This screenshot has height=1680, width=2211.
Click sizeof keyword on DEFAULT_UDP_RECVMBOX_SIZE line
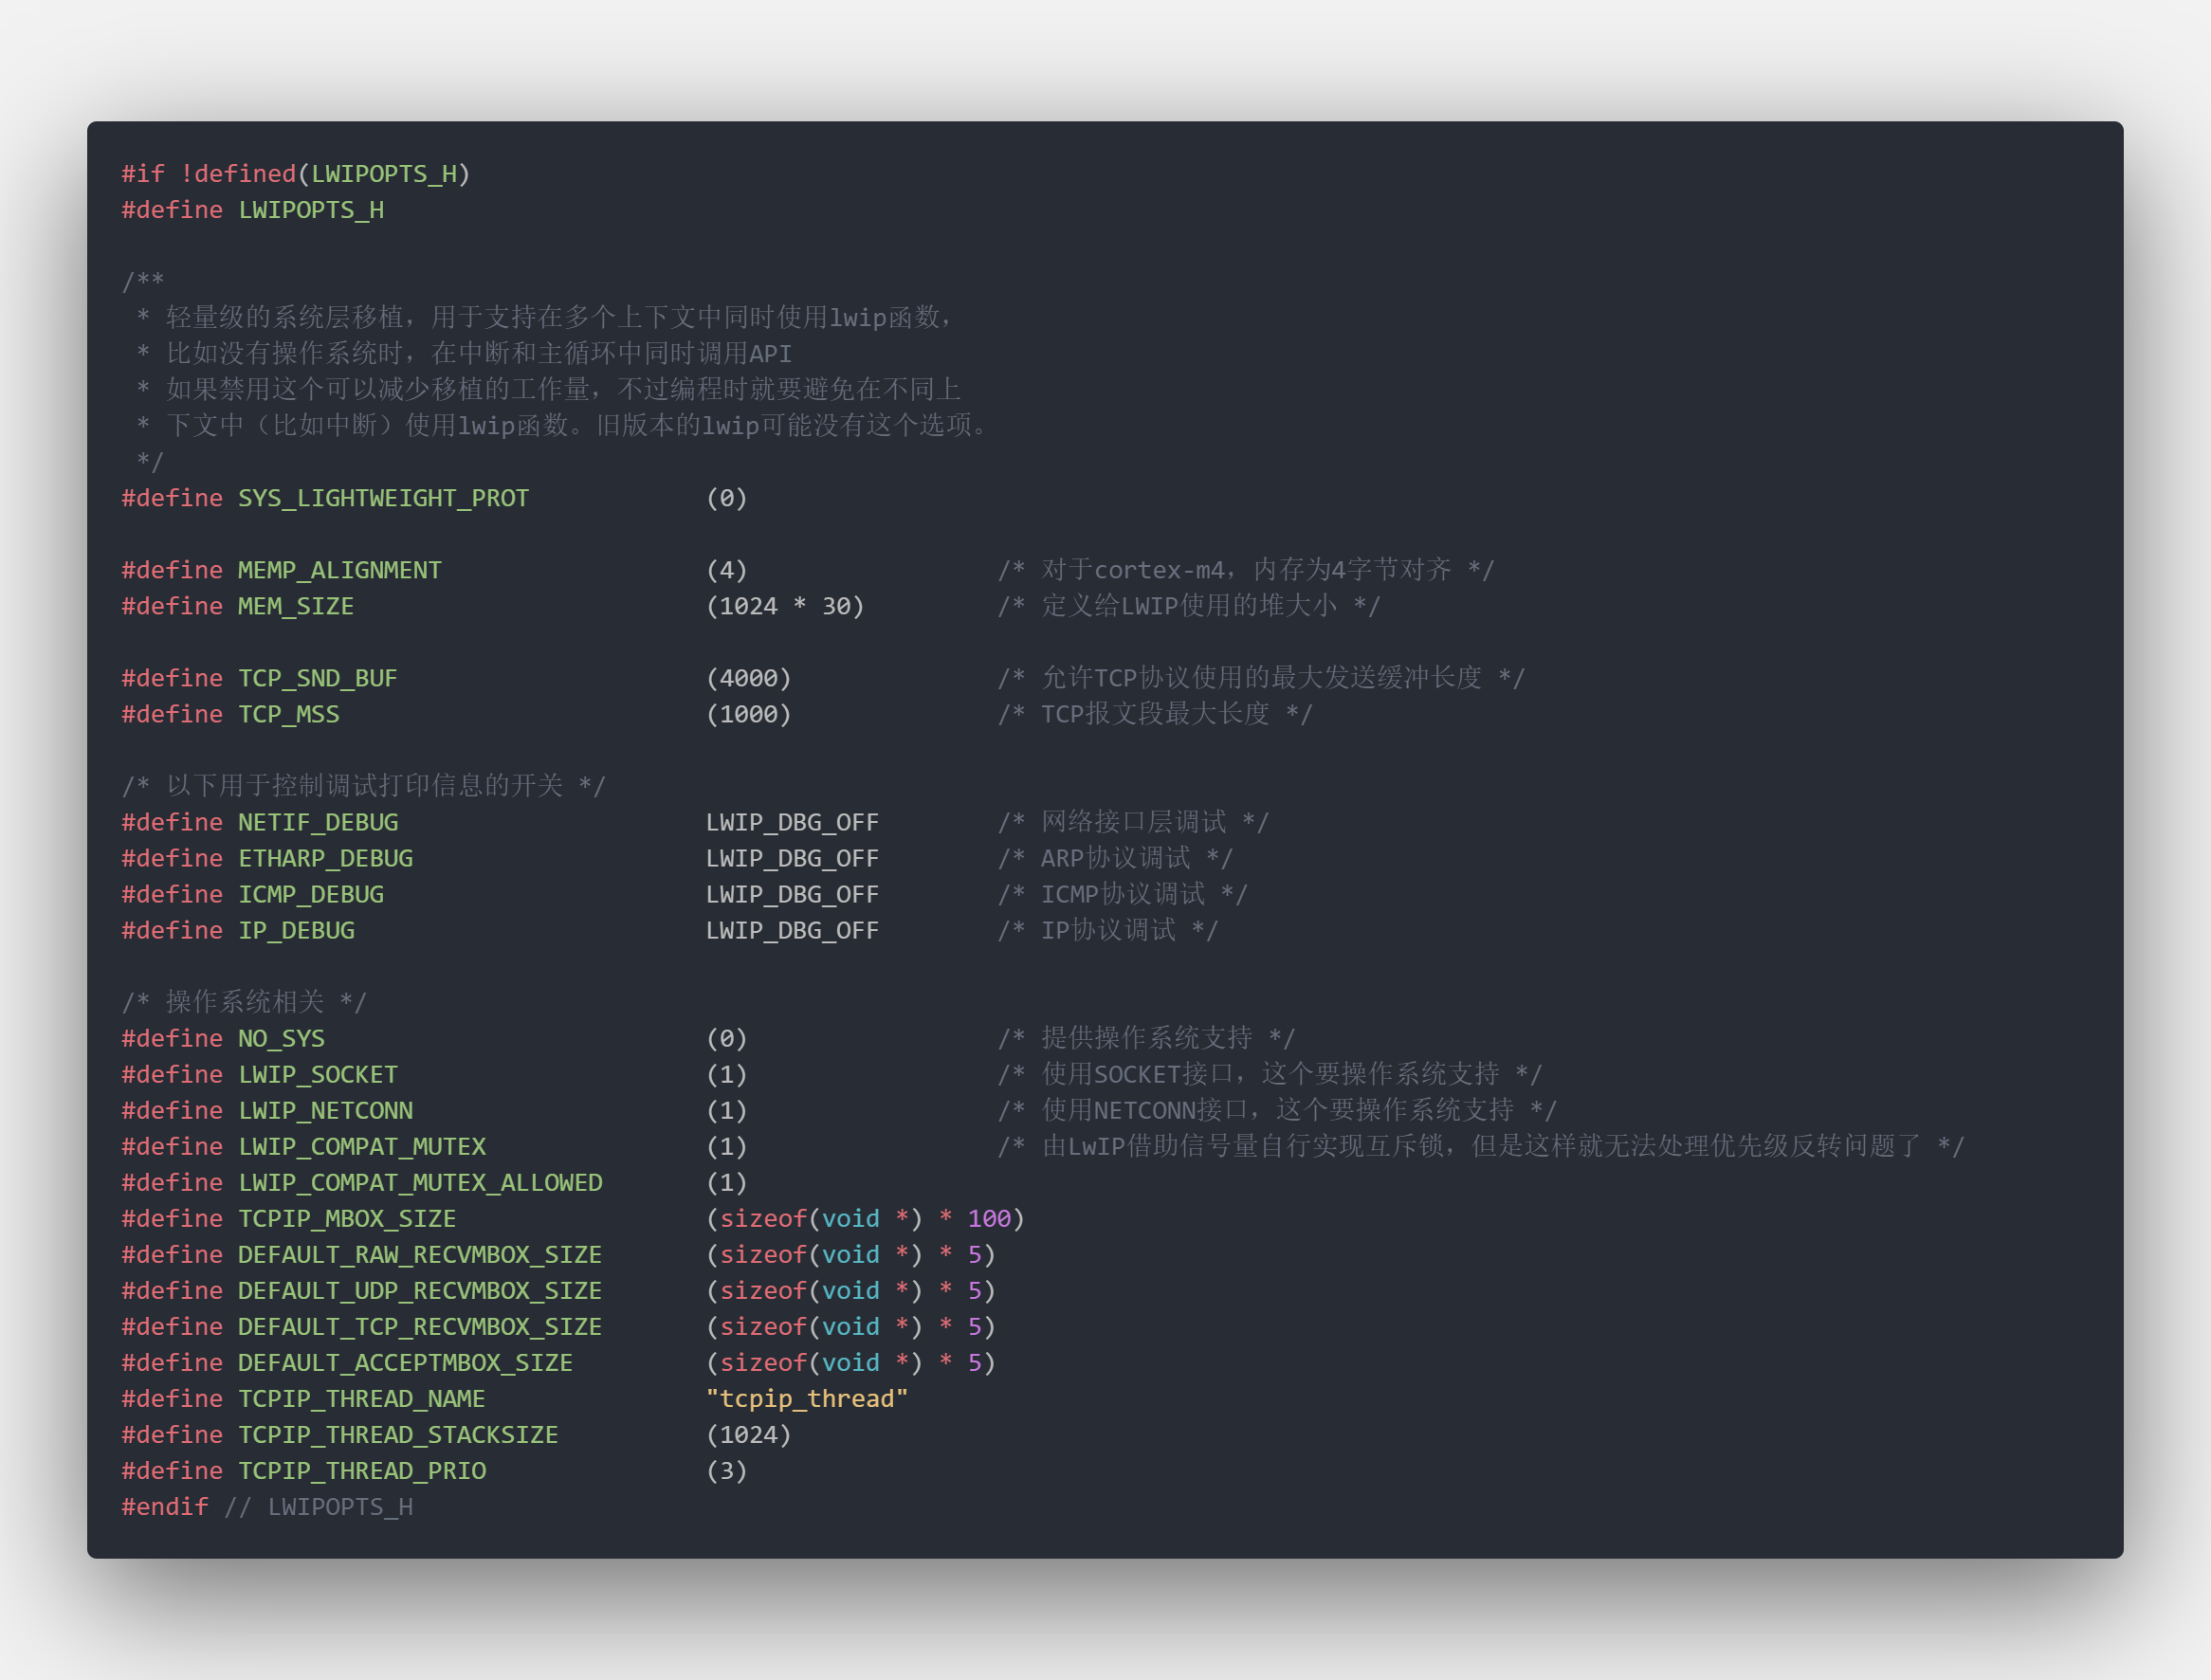(763, 1290)
